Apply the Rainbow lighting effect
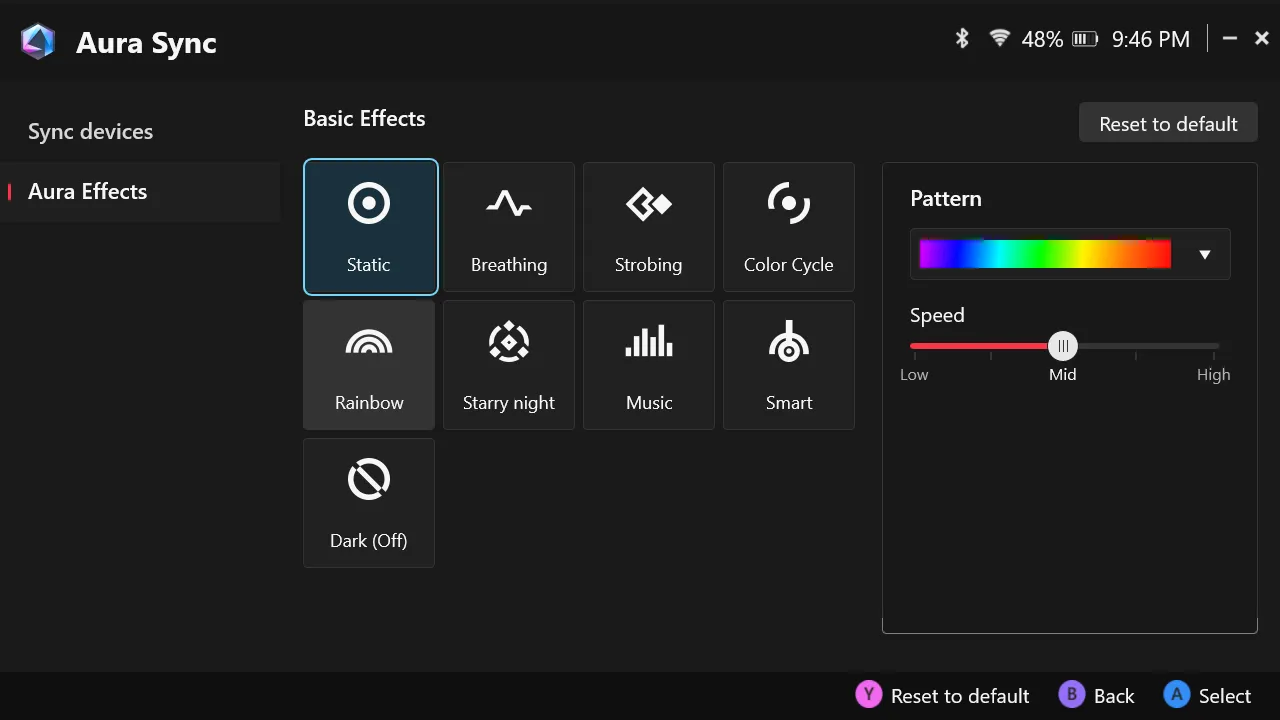 [x=369, y=365]
